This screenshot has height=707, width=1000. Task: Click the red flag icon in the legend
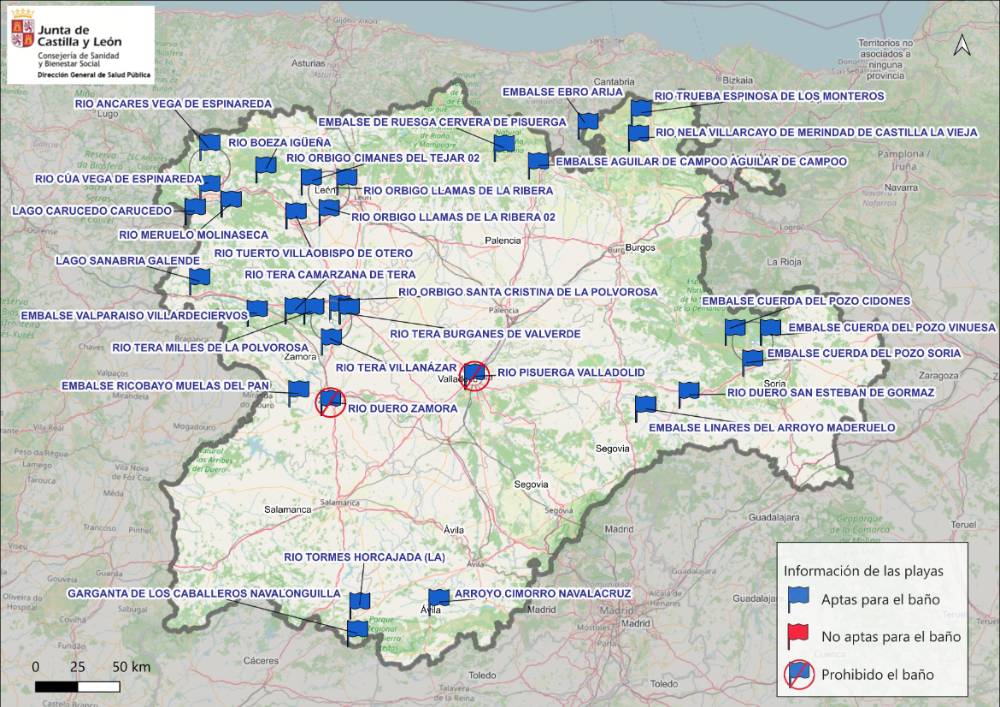(x=798, y=636)
